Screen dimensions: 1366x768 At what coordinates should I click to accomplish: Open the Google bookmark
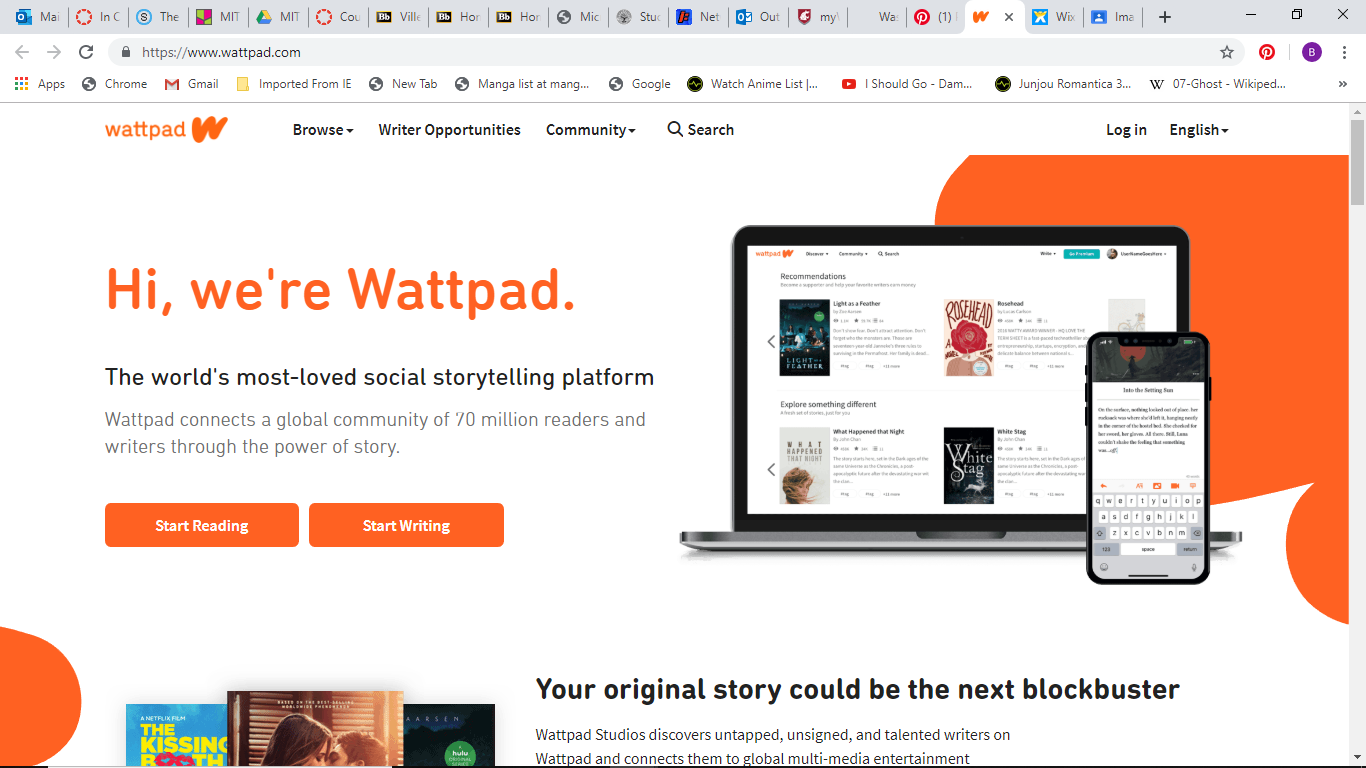pyautogui.click(x=640, y=84)
